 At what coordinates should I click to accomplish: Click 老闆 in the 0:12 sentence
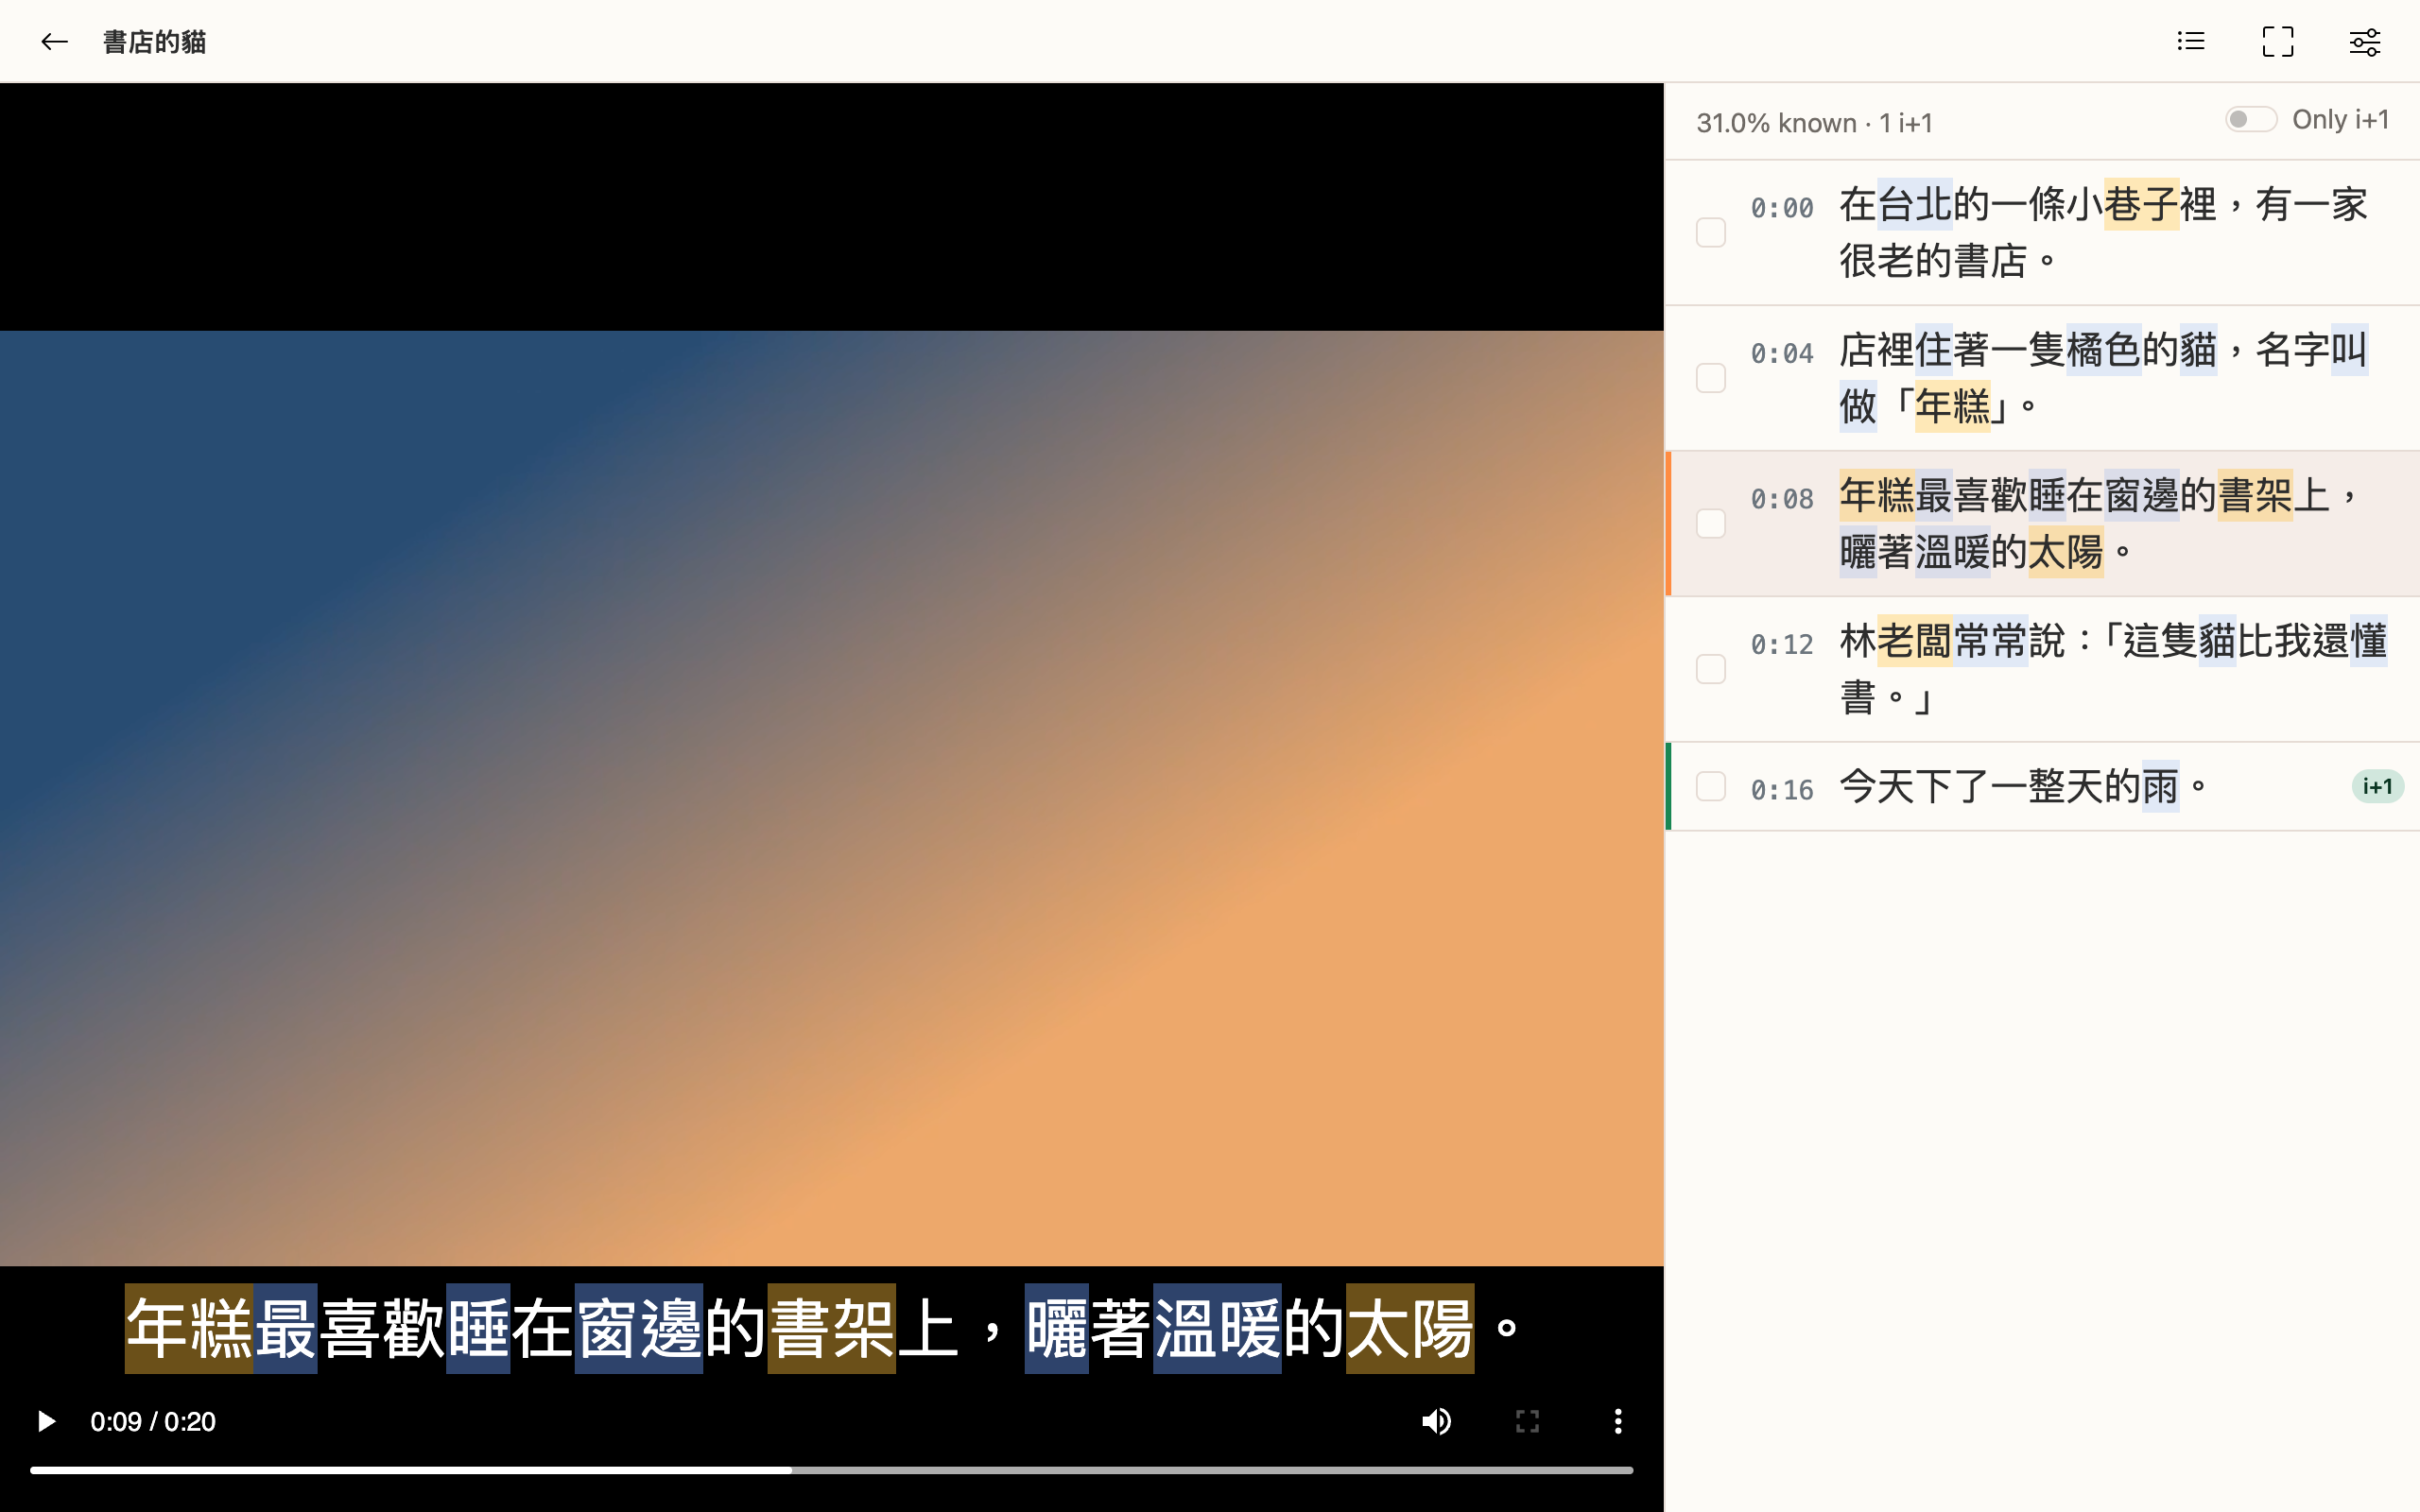pyautogui.click(x=1914, y=641)
